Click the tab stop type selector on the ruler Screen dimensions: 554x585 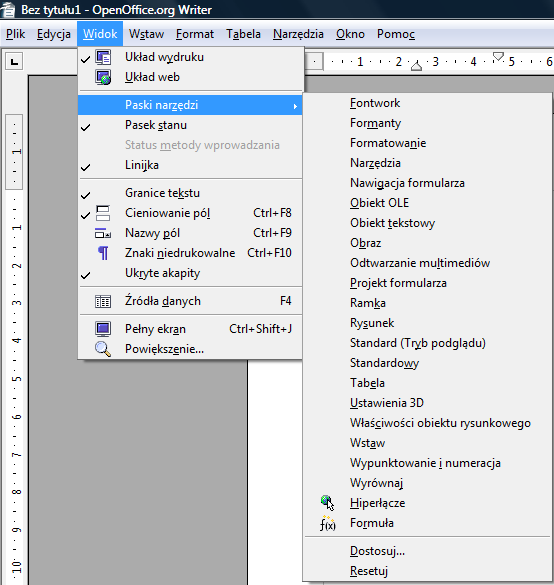coord(14,62)
